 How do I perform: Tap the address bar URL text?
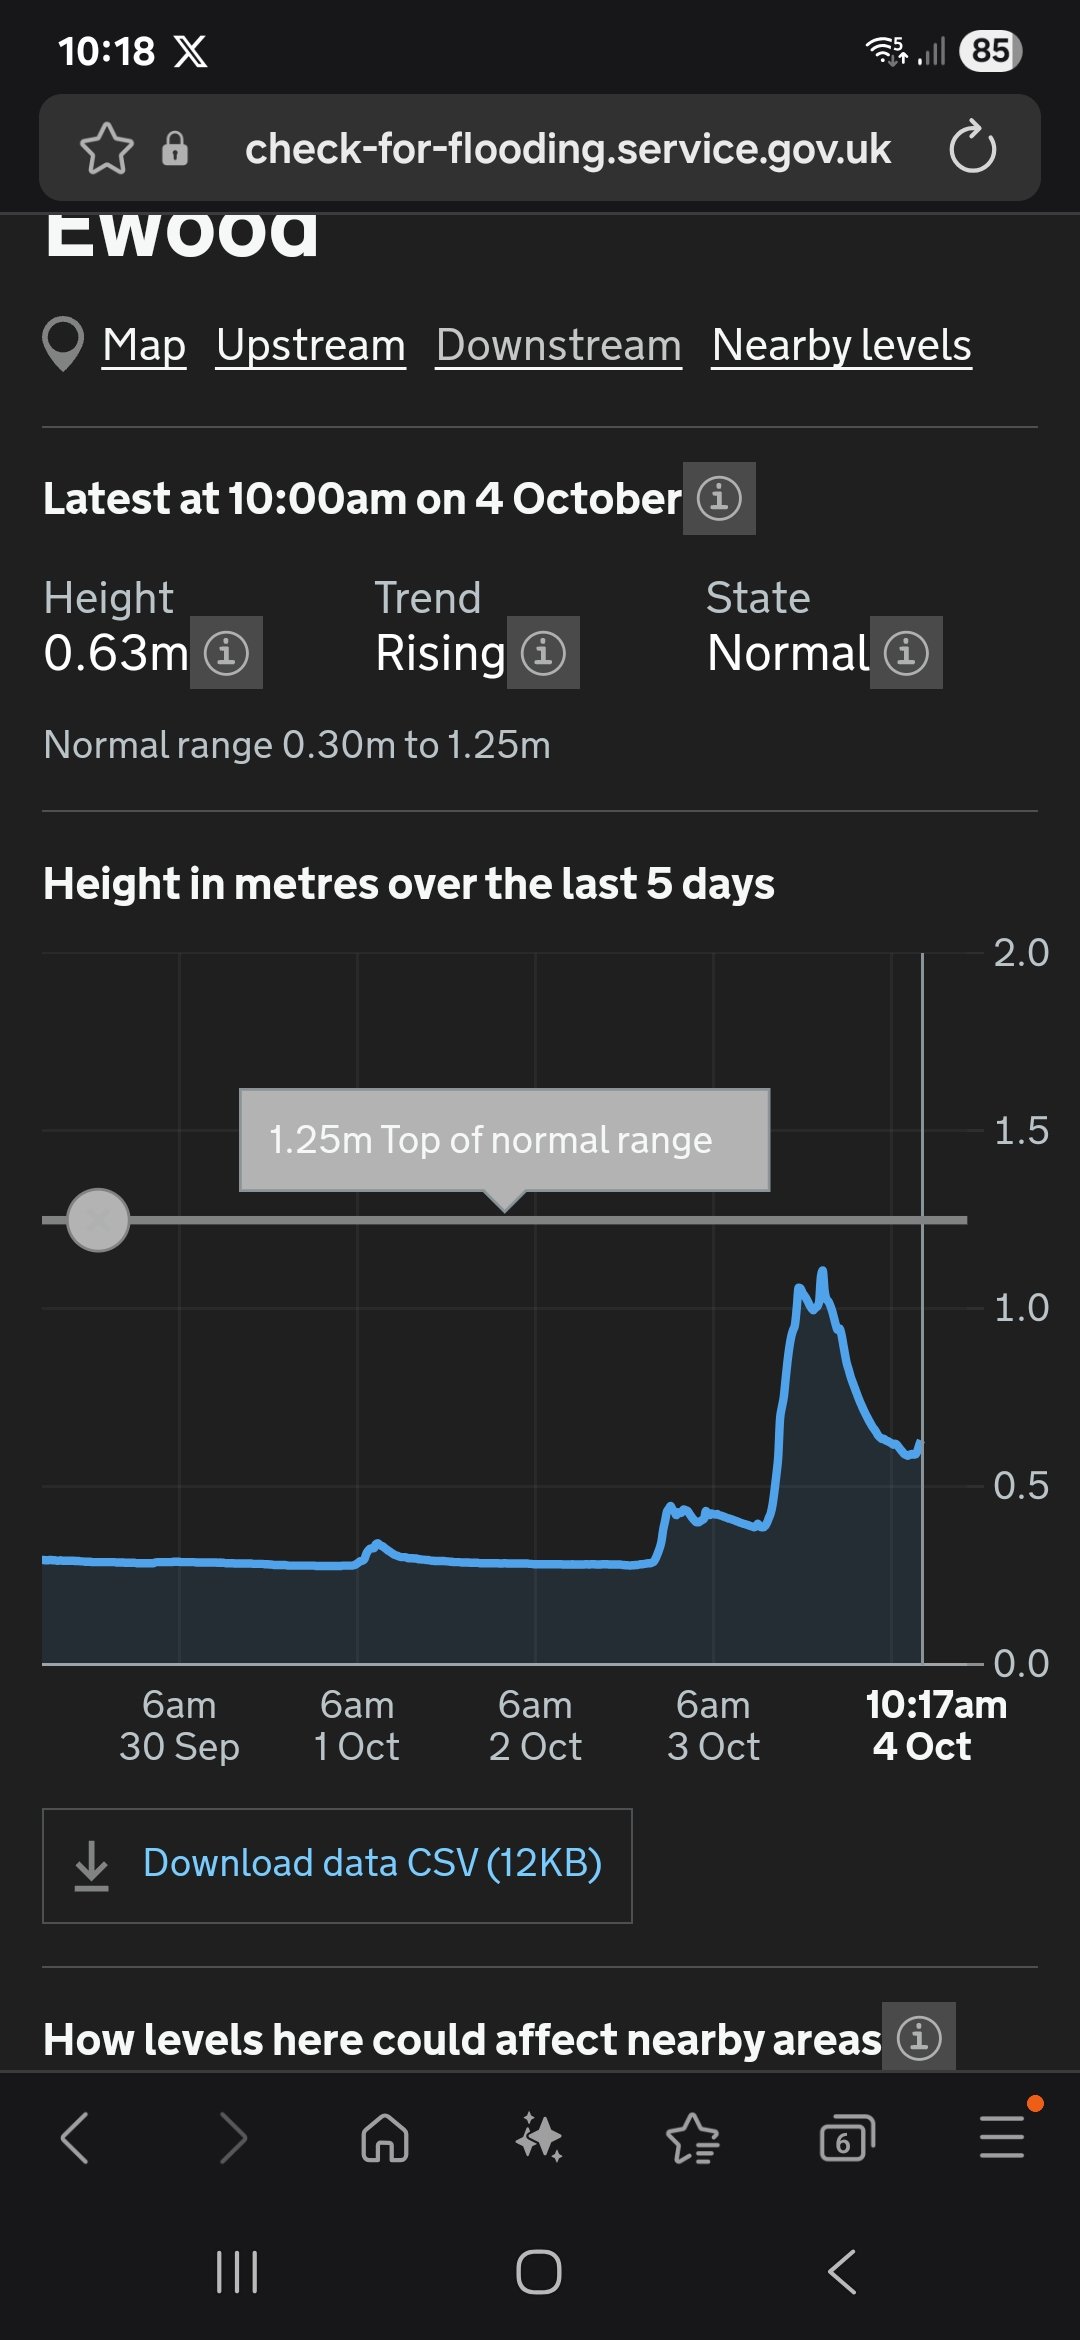[567, 149]
